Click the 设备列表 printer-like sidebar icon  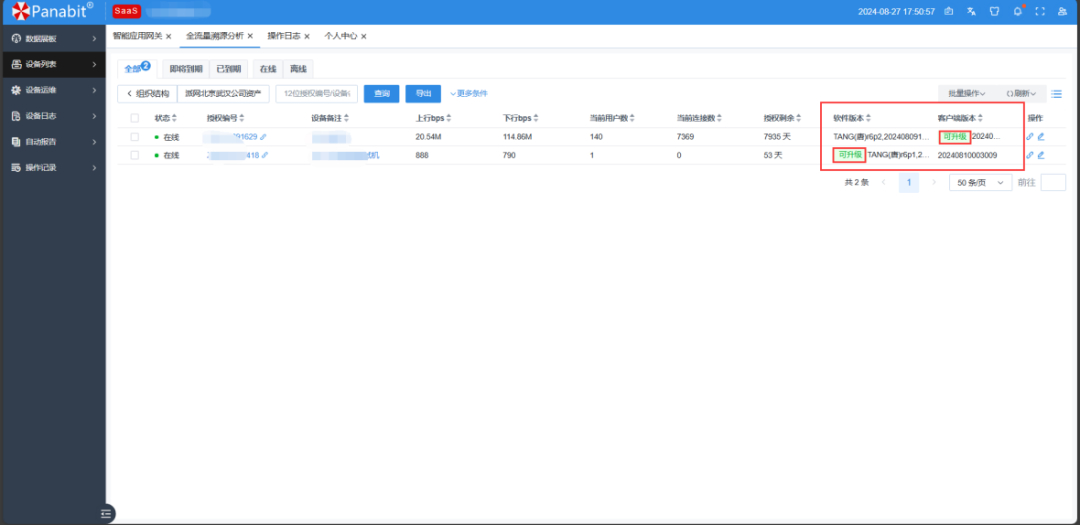coord(17,64)
